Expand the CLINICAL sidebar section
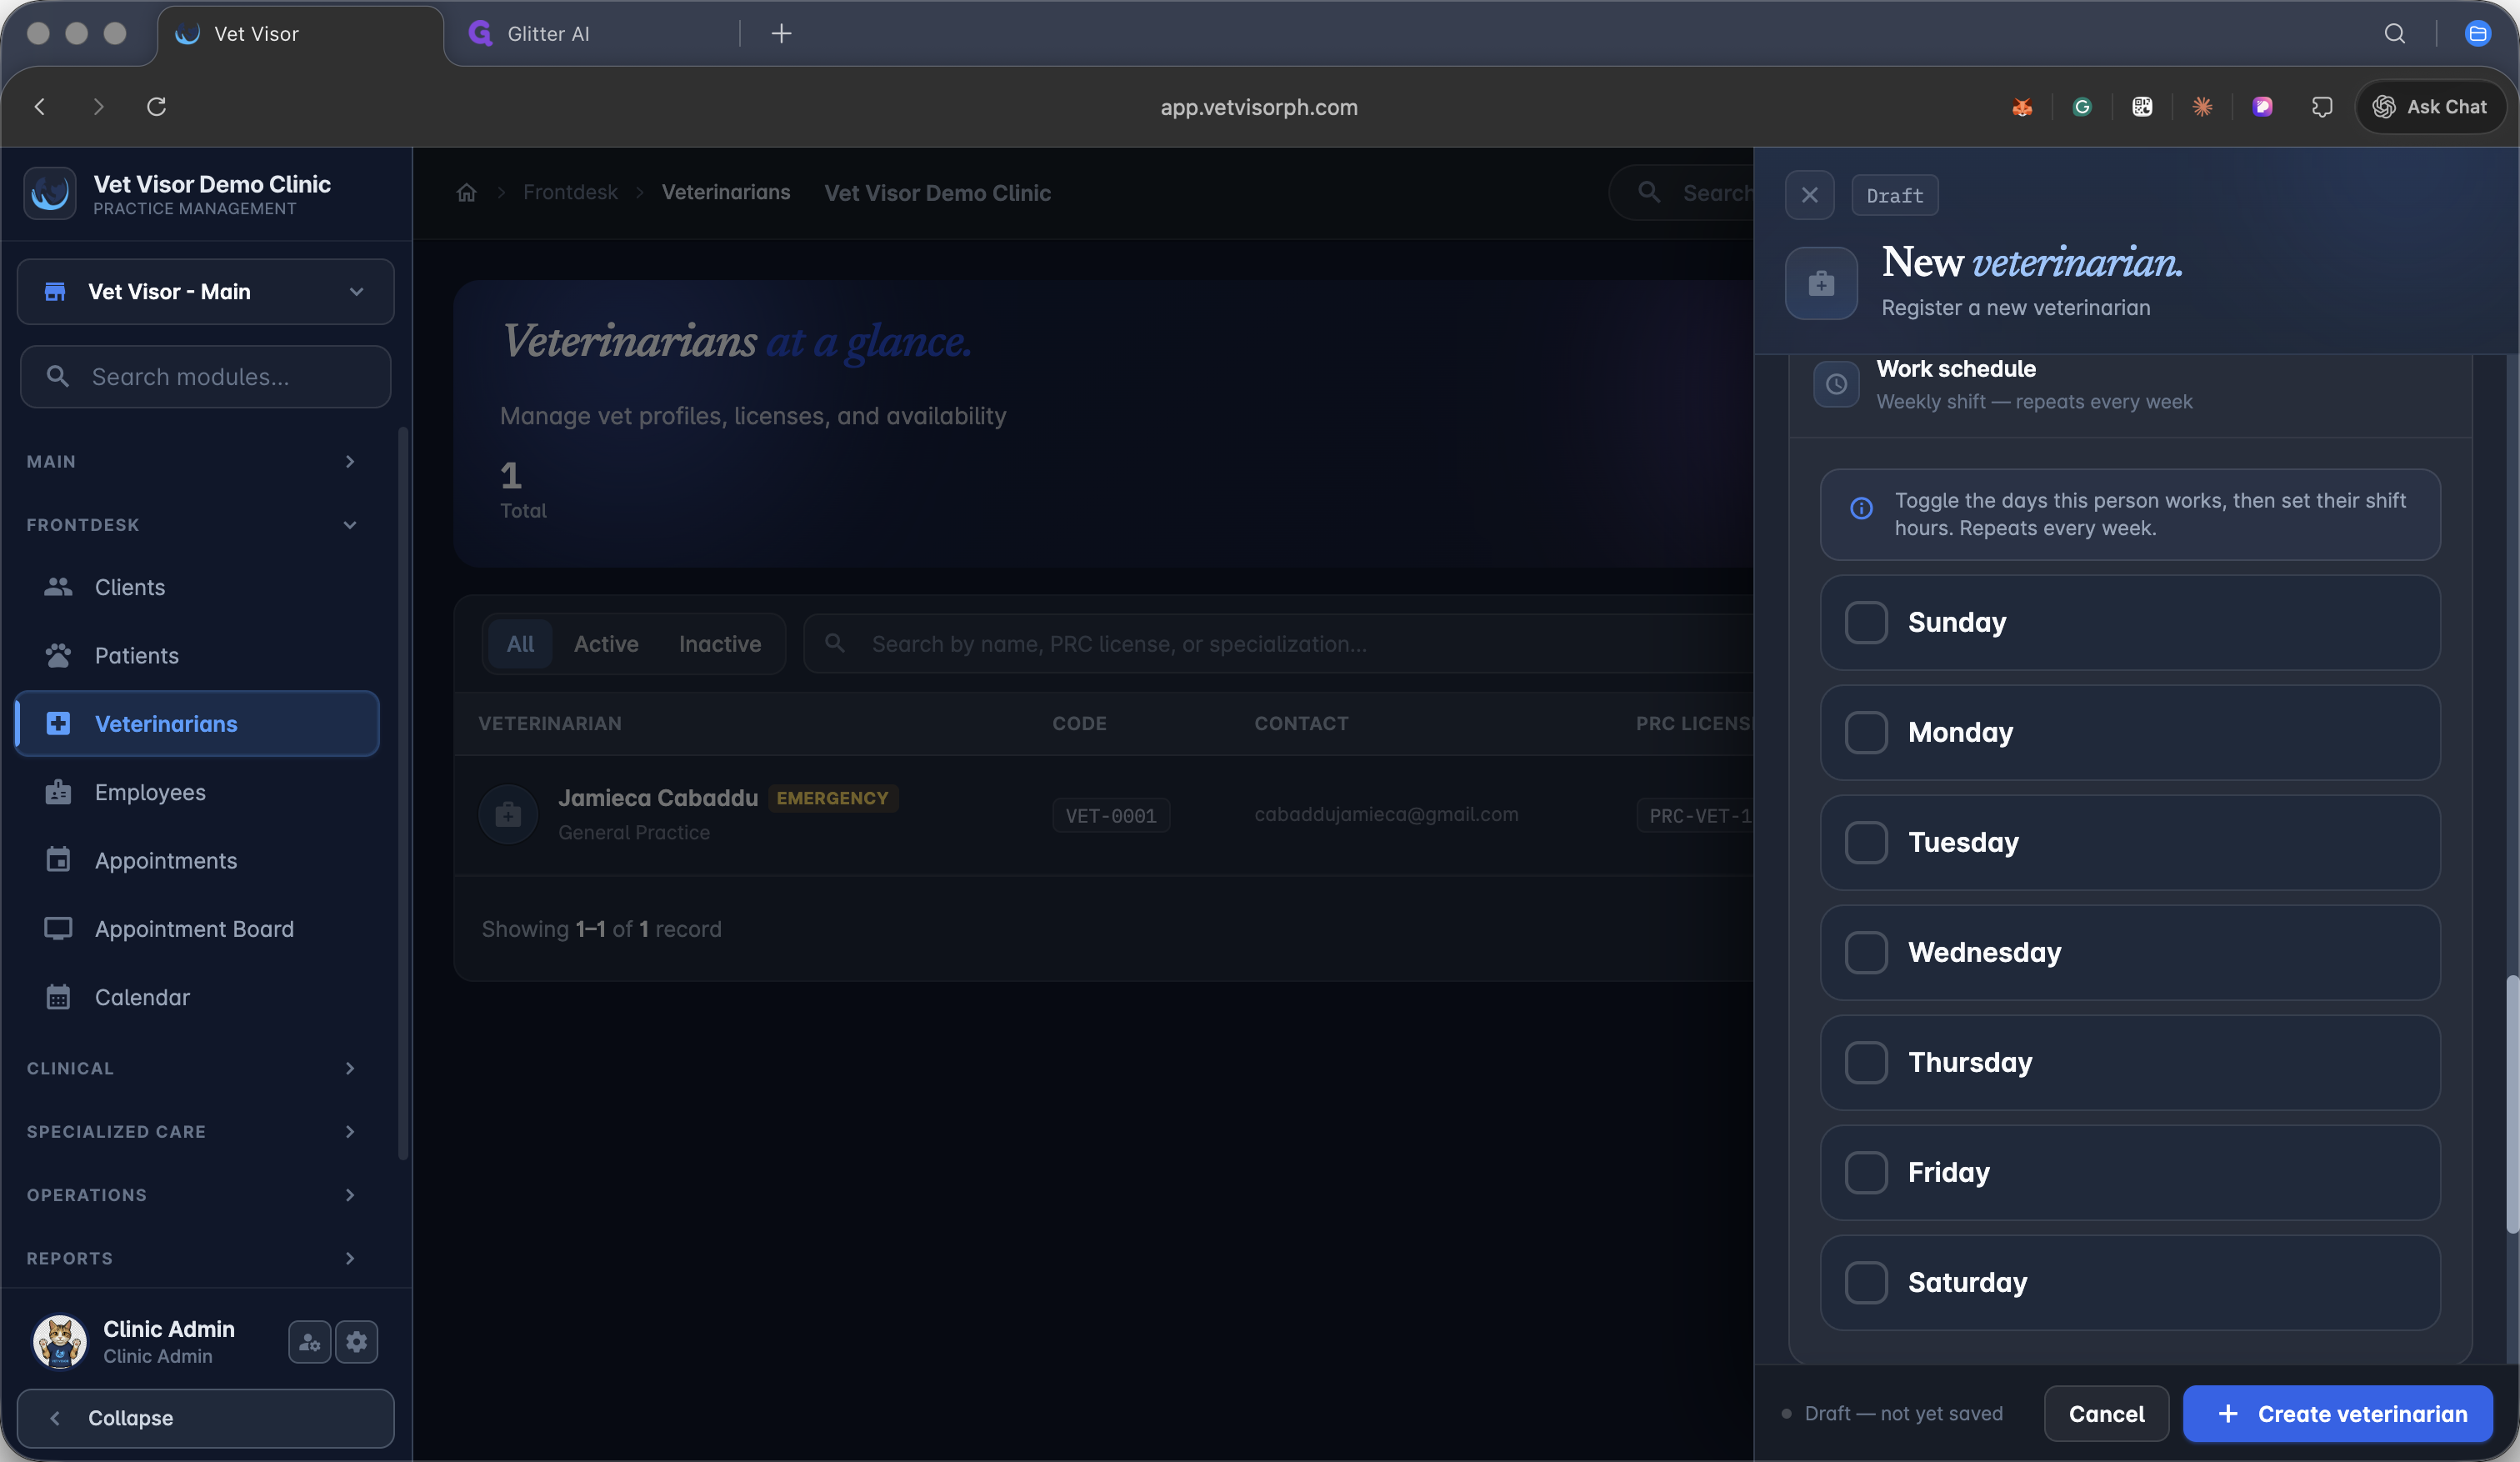The height and width of the screenshot is (1462, 2520). pos(192,1069)
